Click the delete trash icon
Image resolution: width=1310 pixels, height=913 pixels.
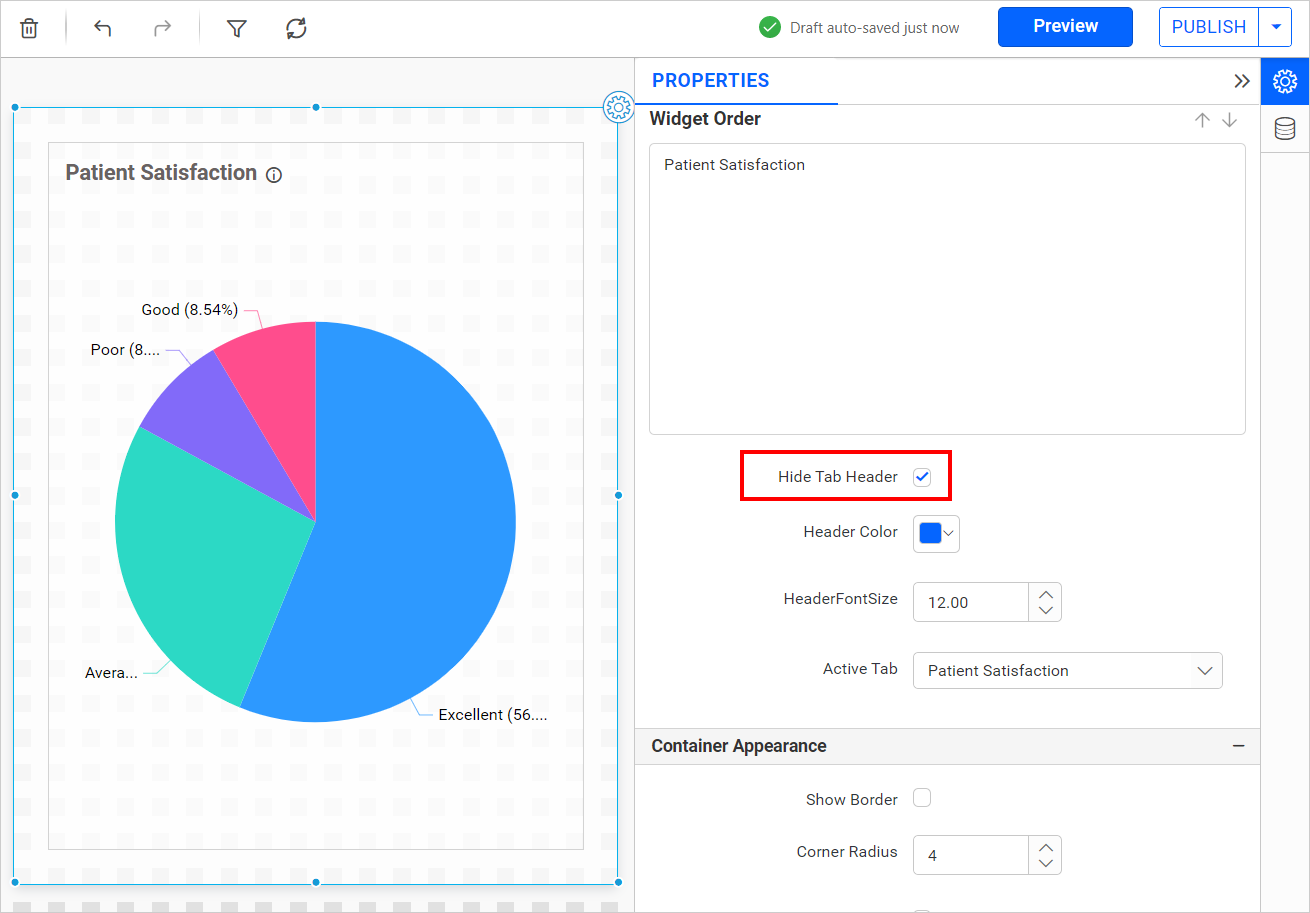coord(29,28)
